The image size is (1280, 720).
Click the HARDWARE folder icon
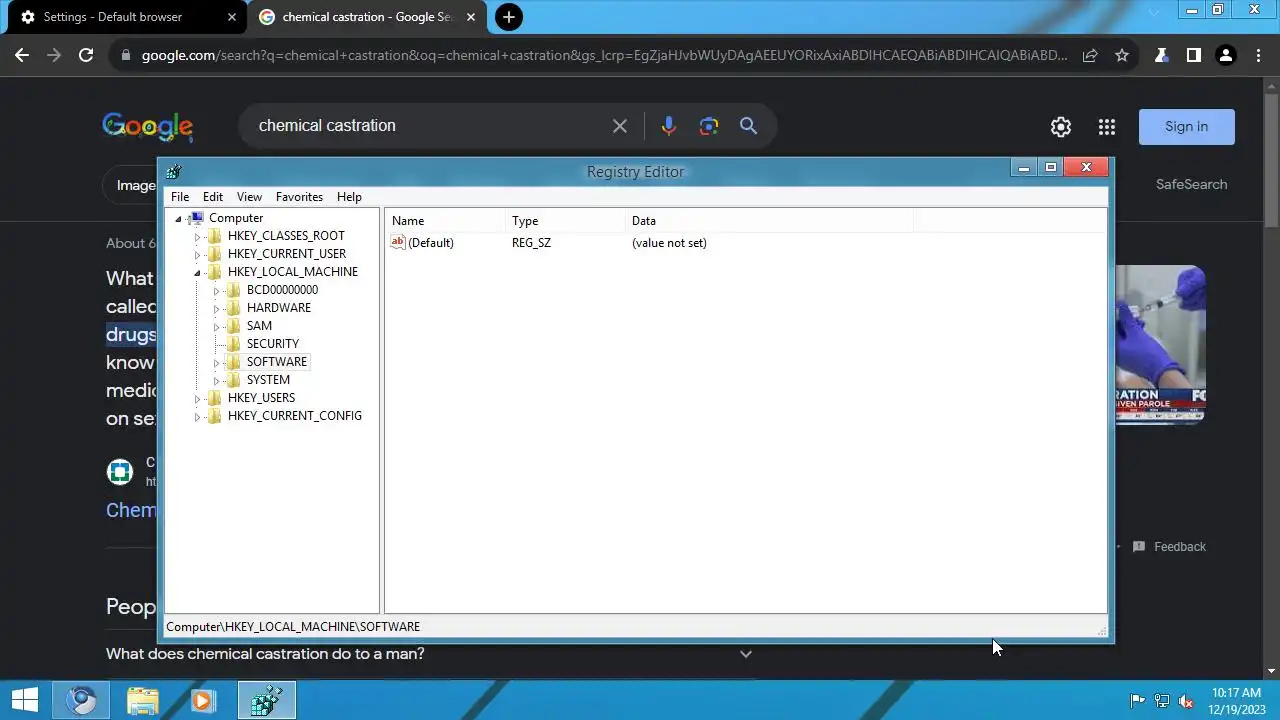pyautogui.click(x=233, y=308)
